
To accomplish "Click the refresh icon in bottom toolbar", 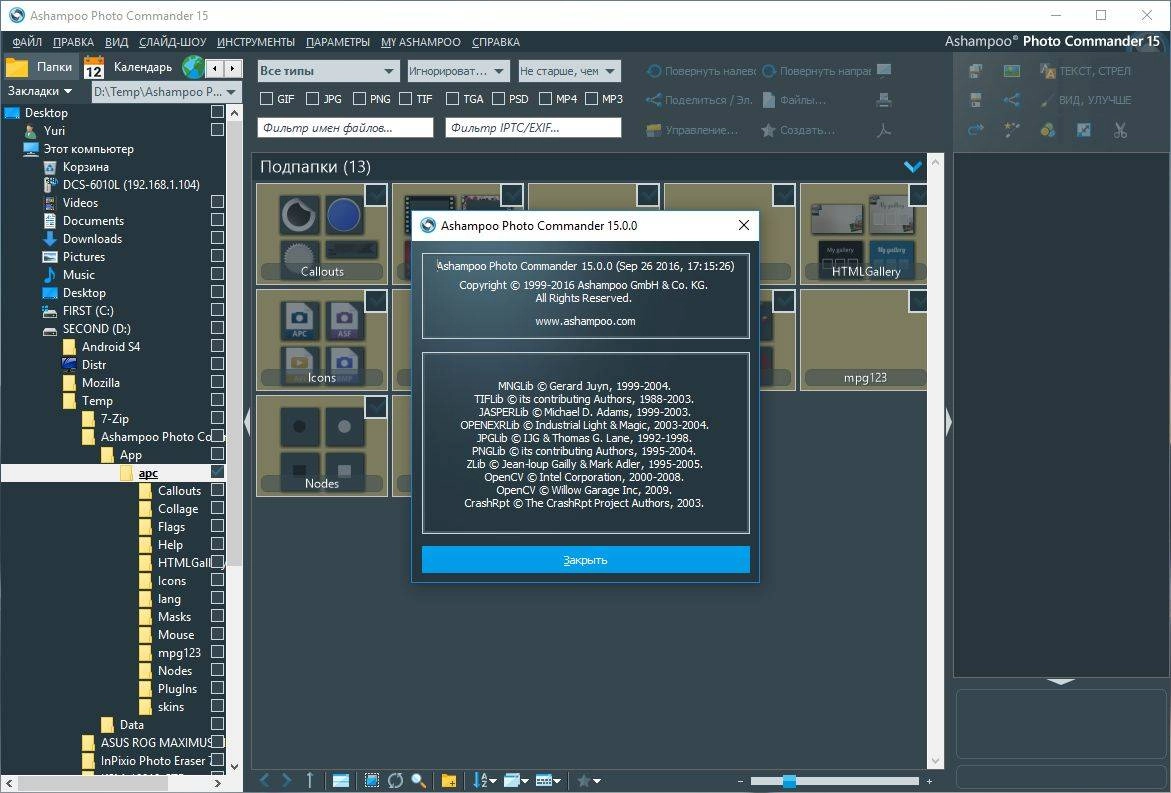I will [395, 780].
